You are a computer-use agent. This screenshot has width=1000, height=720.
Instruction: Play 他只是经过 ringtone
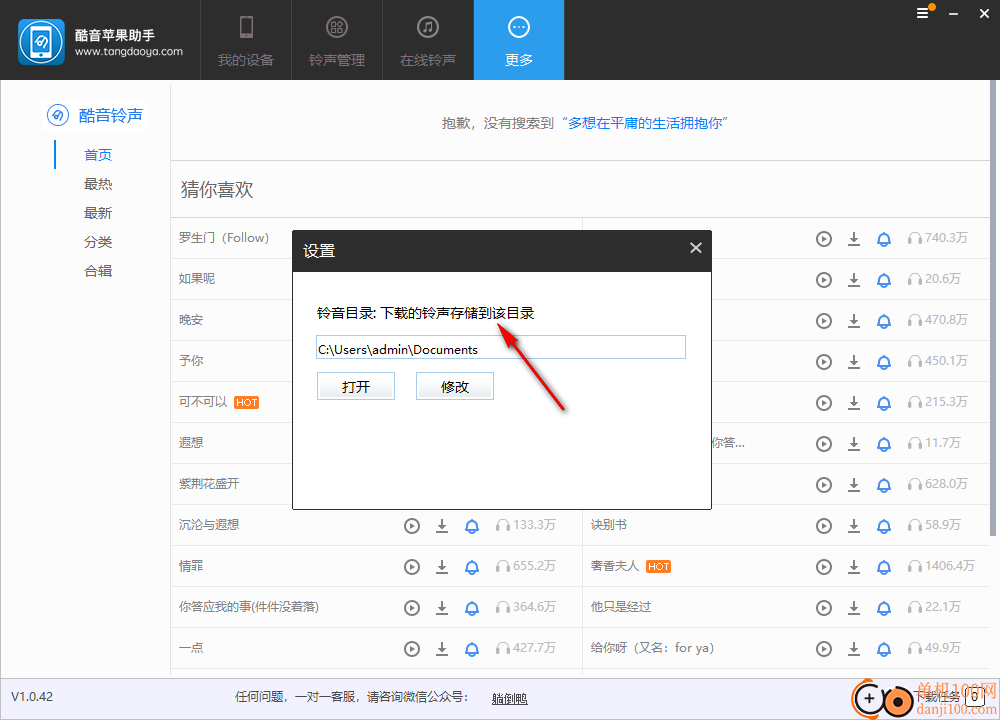(x=824, y=608)
